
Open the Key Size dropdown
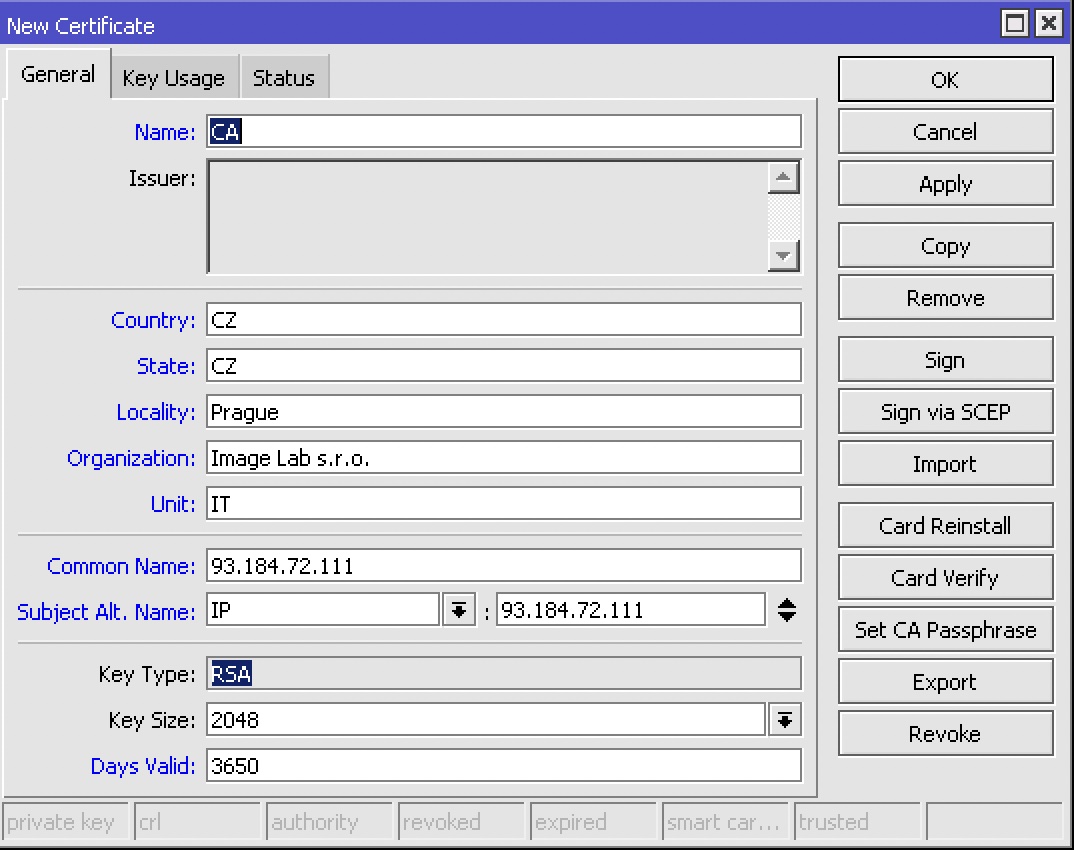786,719
